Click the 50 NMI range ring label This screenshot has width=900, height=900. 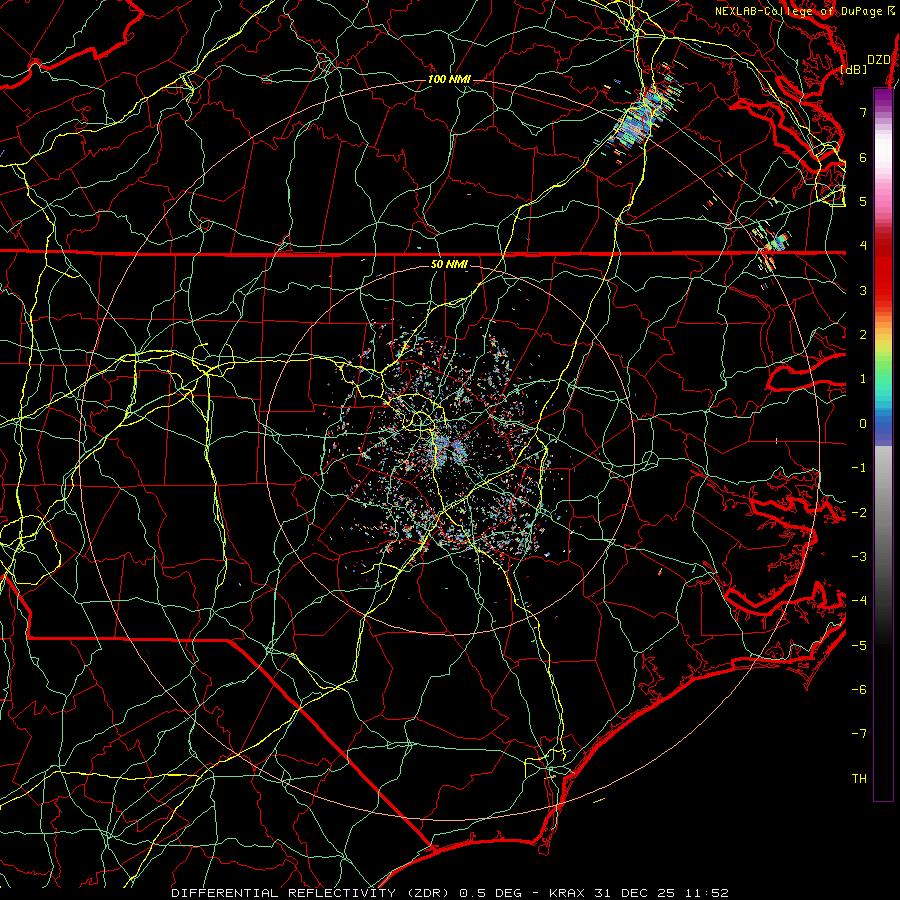pos(449,264)
